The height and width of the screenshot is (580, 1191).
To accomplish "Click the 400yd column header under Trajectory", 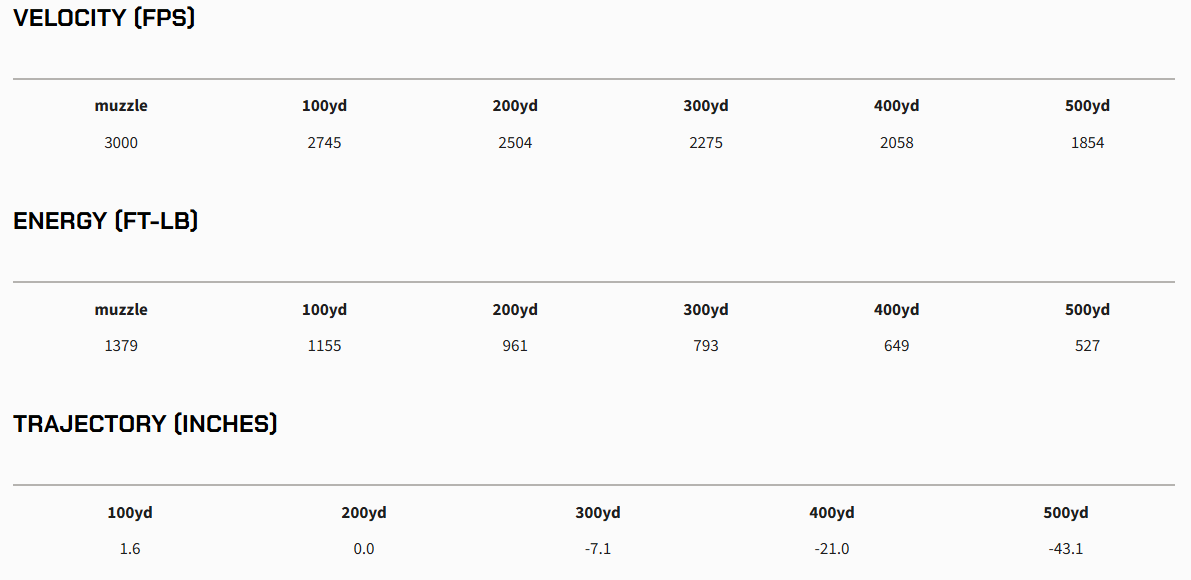I will [832, 513].
